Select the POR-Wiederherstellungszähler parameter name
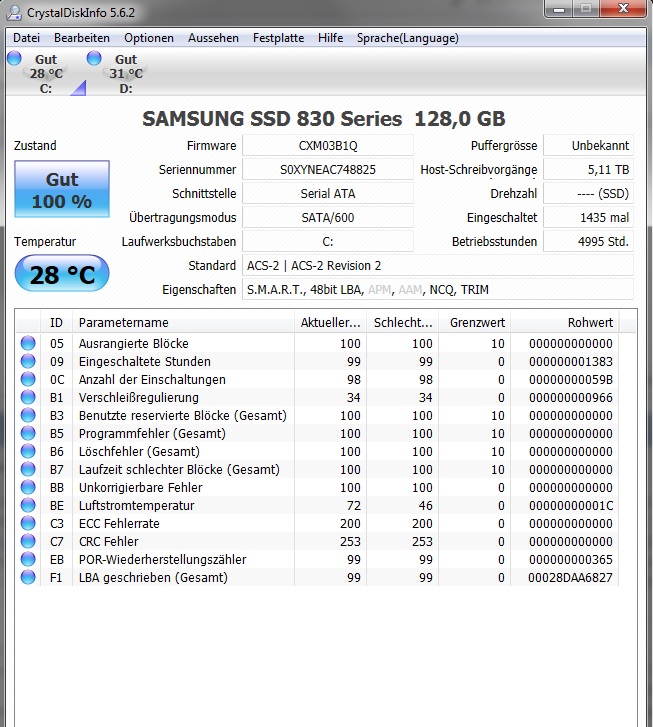Viewport: 653px width, 727px height. (x=162, y=560)
